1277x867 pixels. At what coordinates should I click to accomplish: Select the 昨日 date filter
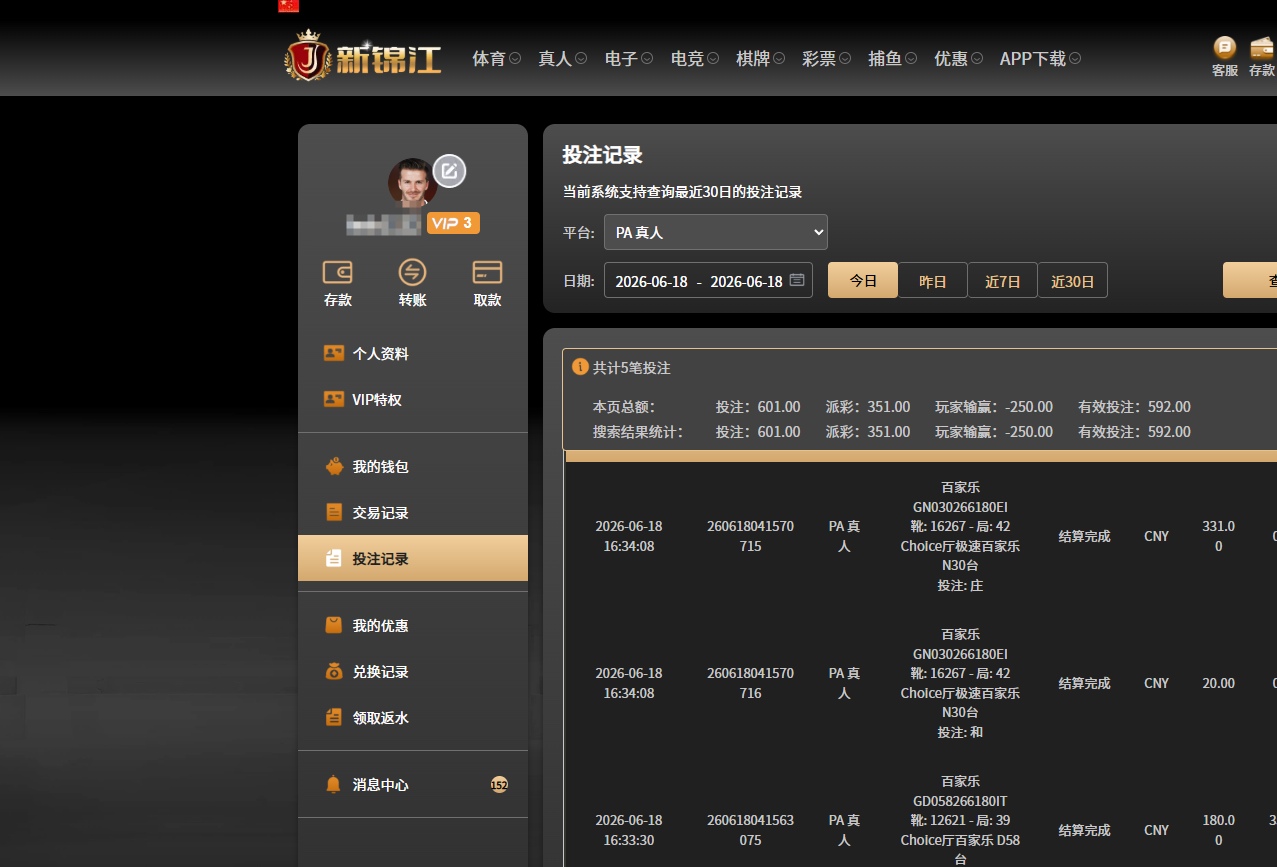933,281
